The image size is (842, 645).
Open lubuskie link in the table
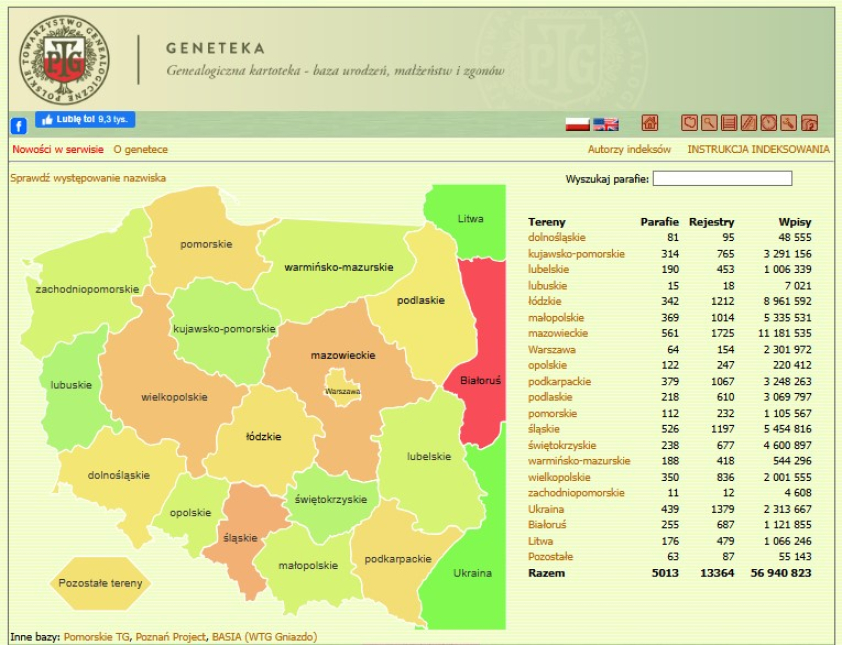pyautogui.click(x=547, y=286)
